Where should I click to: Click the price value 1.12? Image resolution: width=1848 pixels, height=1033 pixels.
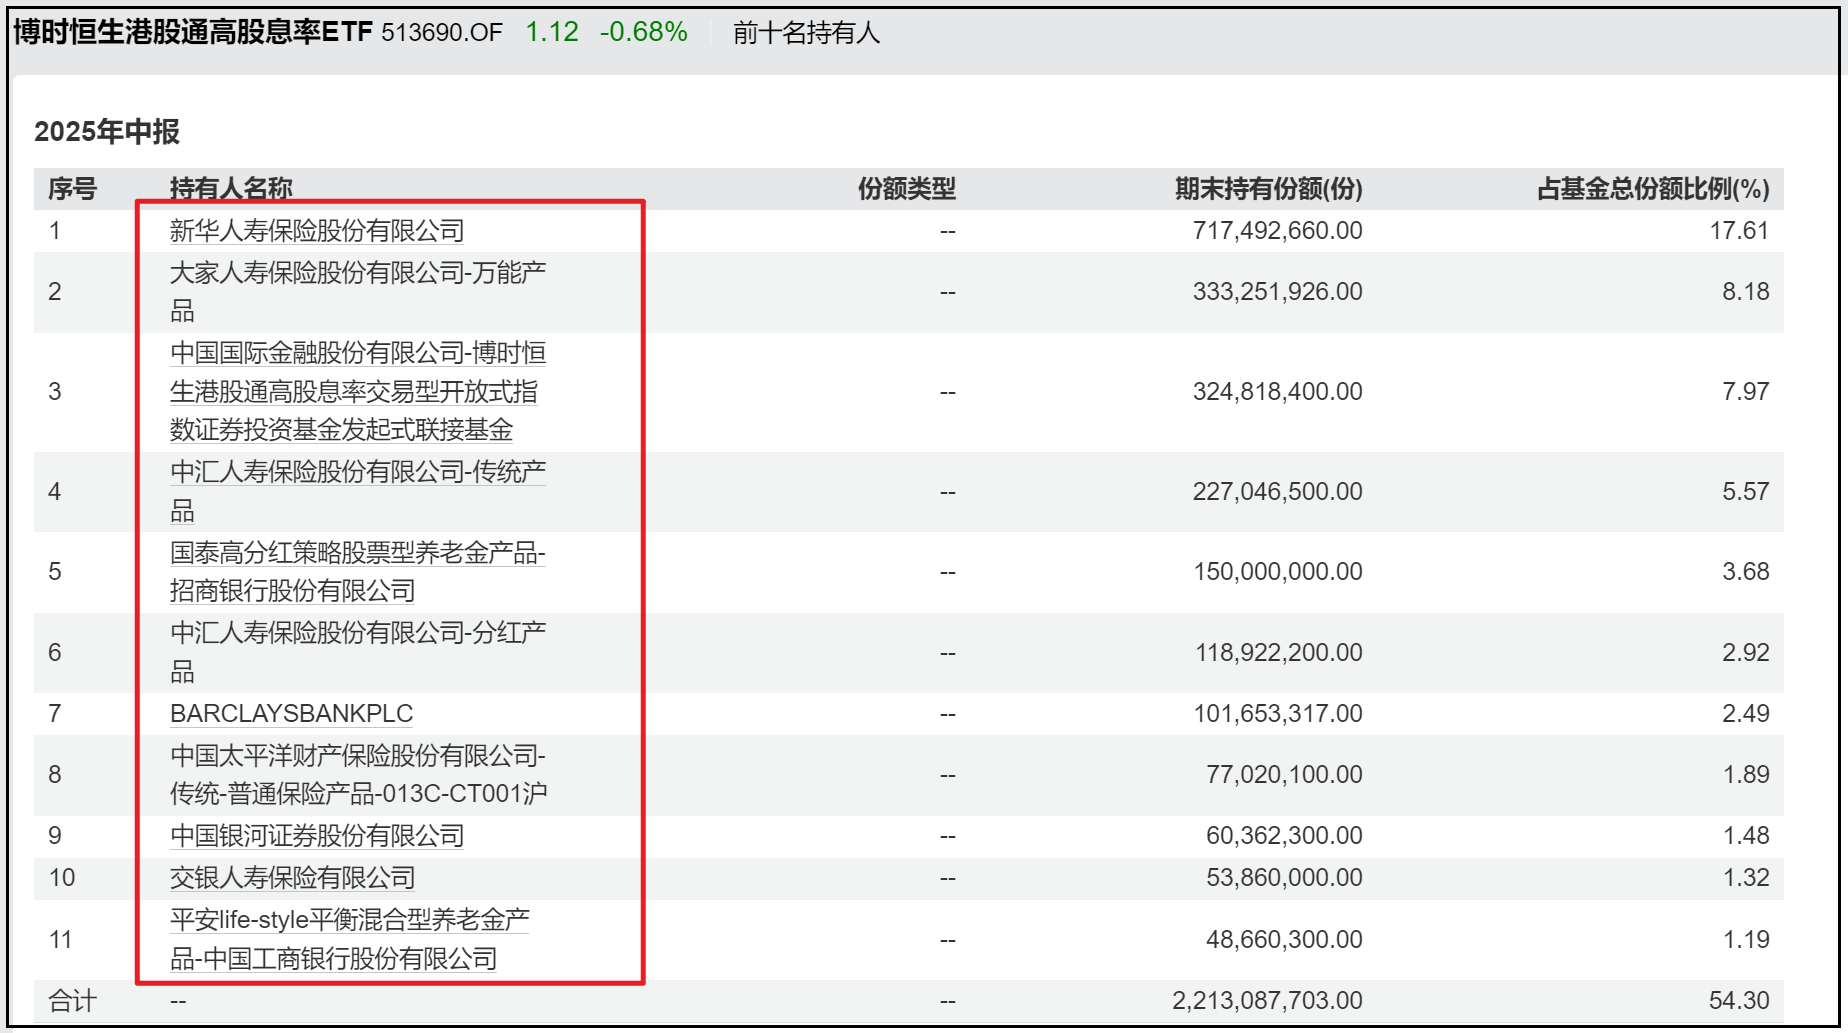(552, 32)
